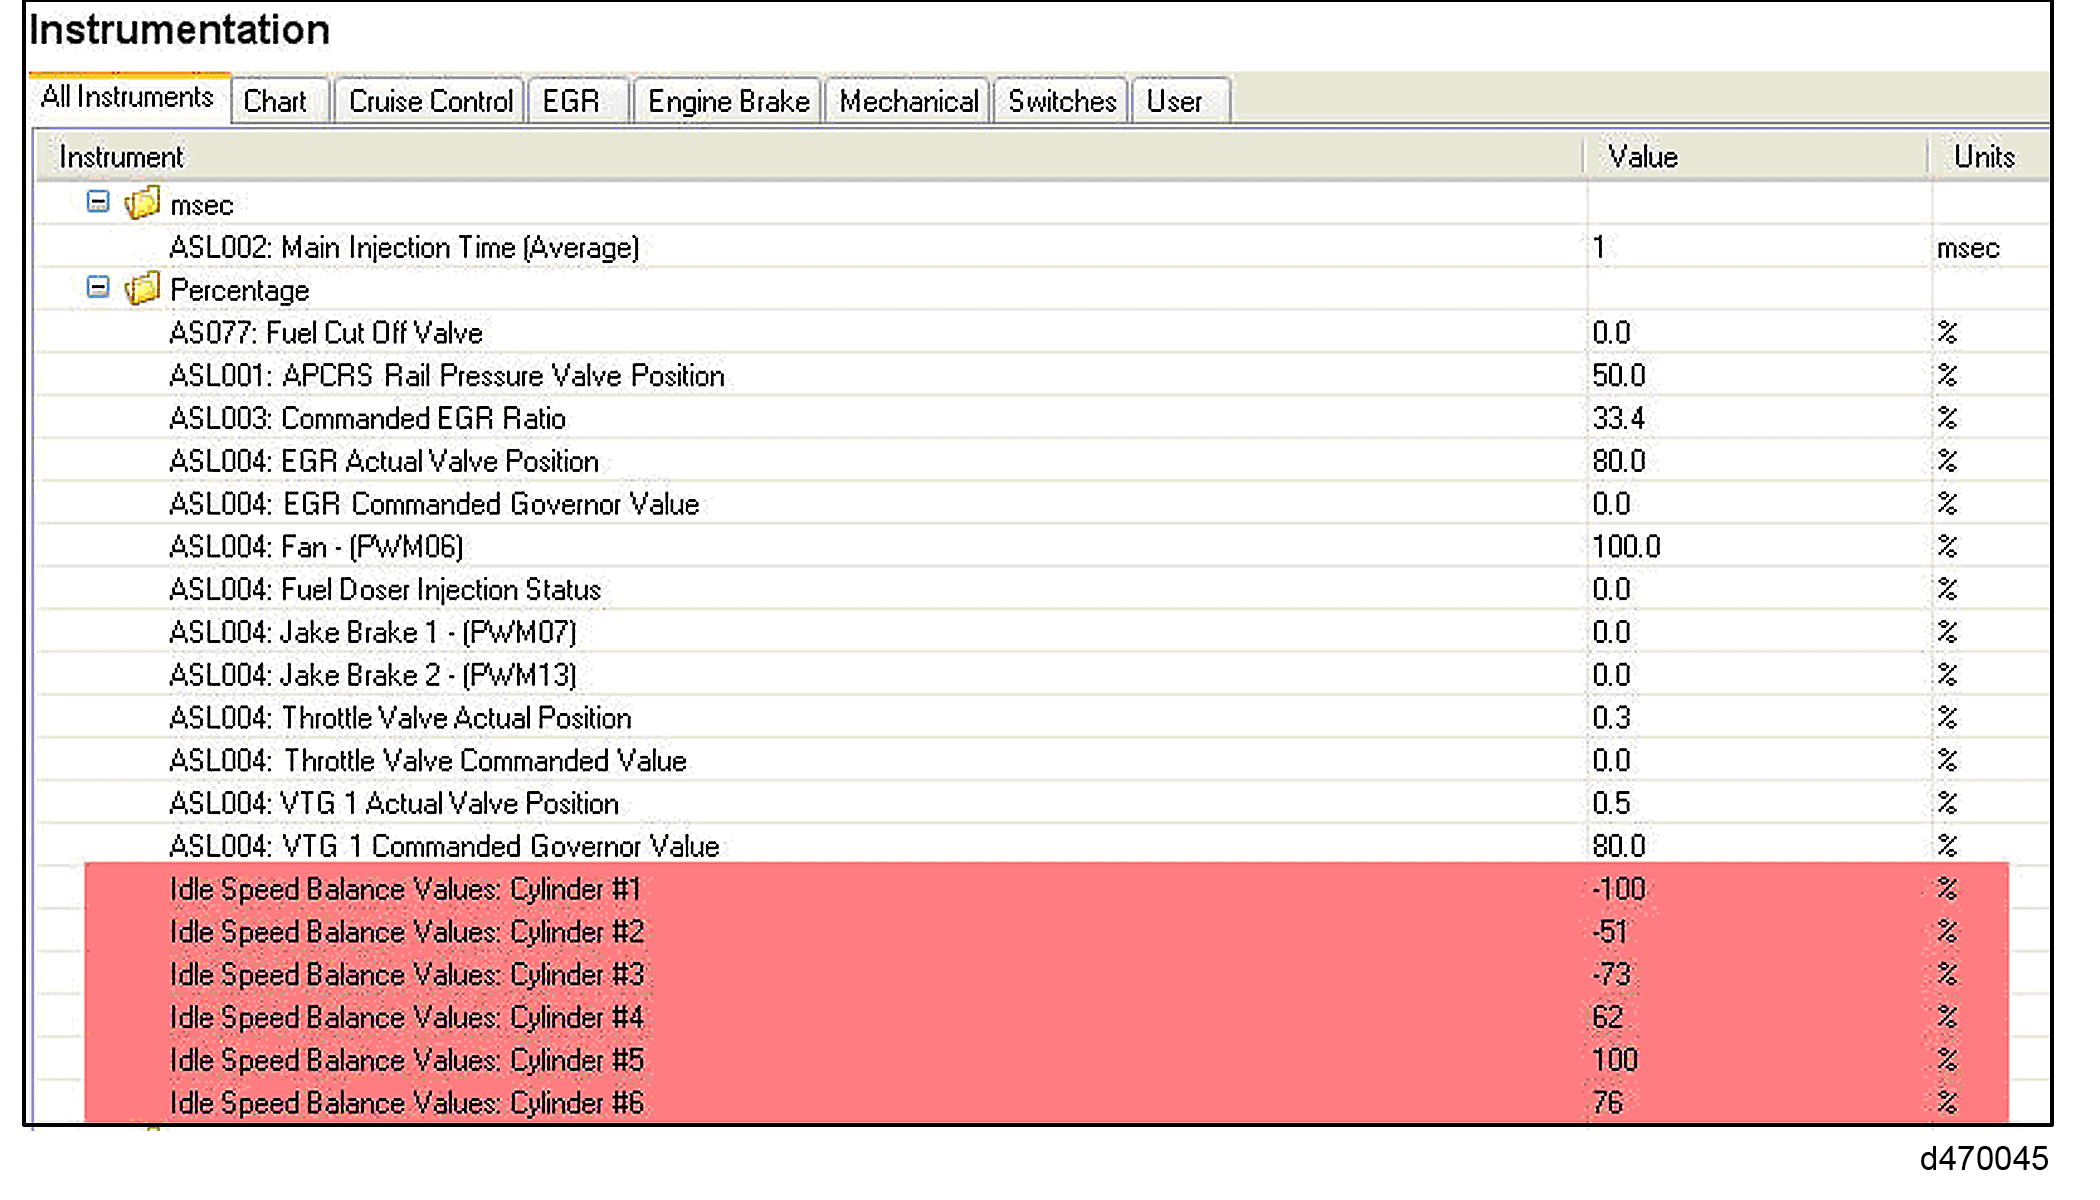Open the Cruise Control tab
Screen dimensions: 2100x1200
pos(430,101)
